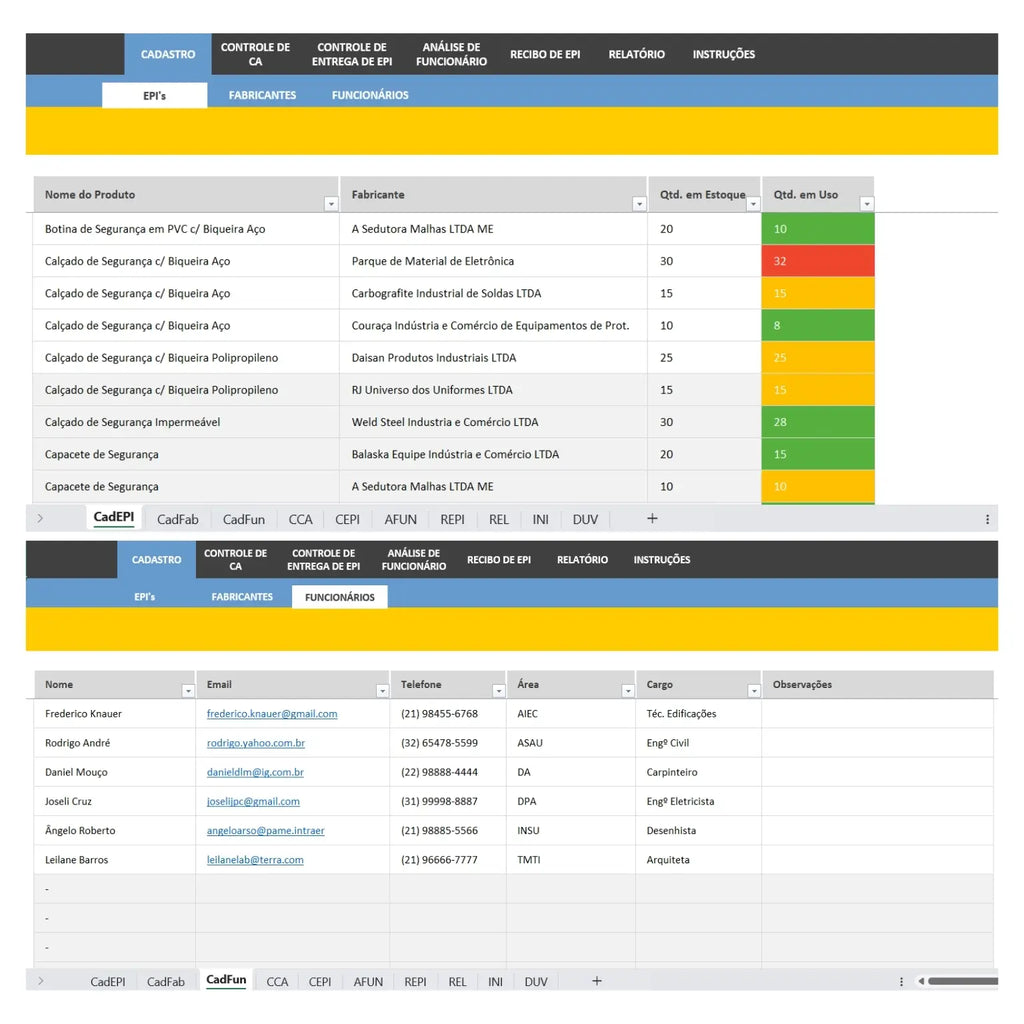Expand Qtd. em Uso filter arrow

pyautogui.click(x=867, y=204)
